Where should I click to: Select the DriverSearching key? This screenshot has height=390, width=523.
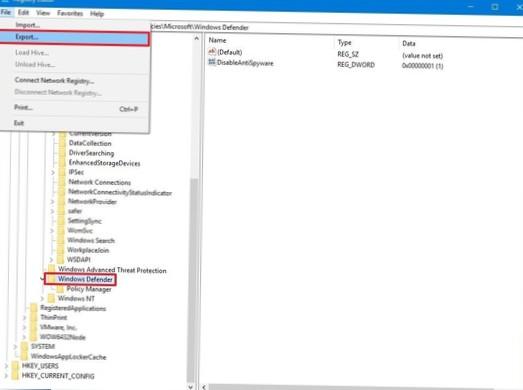pyautogui.click(x=91, y=153)
